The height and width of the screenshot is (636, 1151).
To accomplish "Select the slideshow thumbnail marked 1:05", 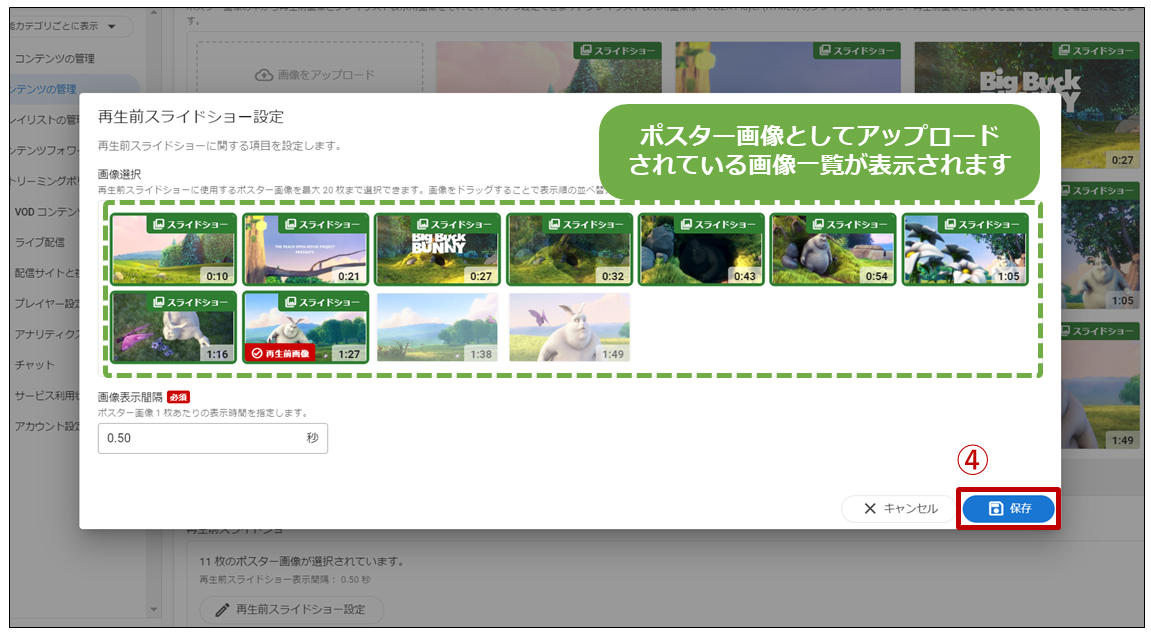I will click(965, 250).
